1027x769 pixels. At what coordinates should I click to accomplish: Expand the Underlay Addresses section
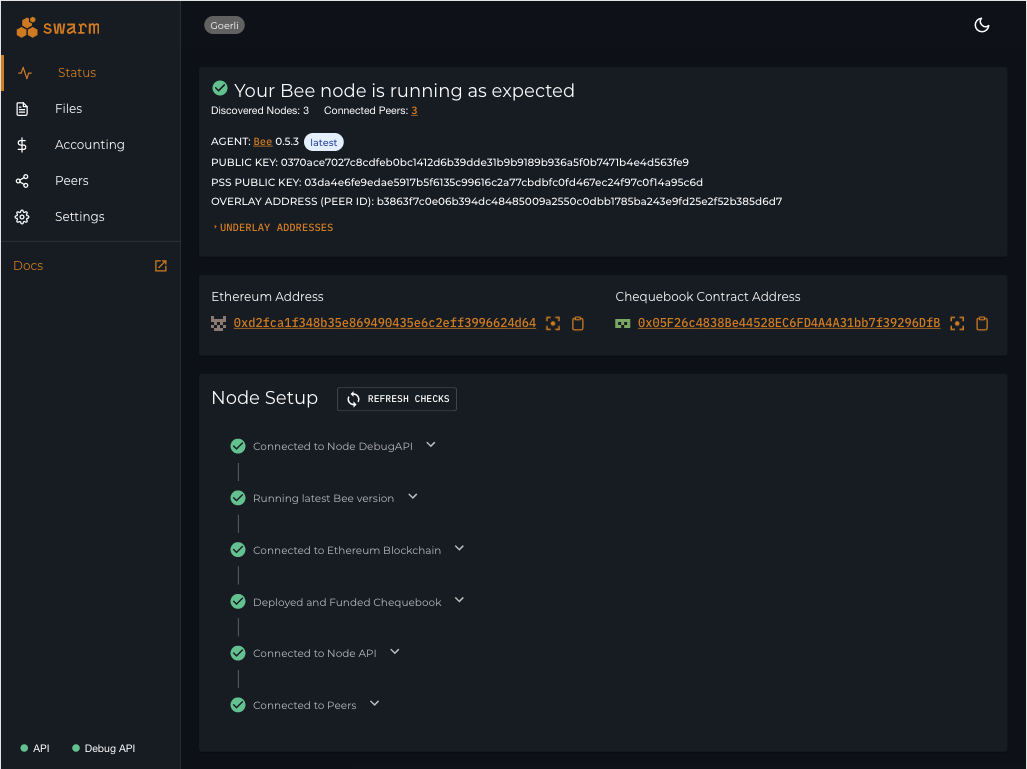(275, 228)
